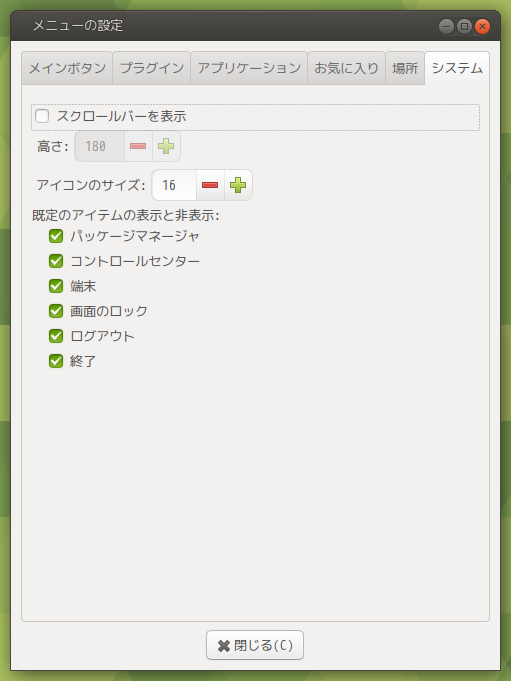Click the height field showing 180
Viewport: 511px width, 681px height.
100,146
